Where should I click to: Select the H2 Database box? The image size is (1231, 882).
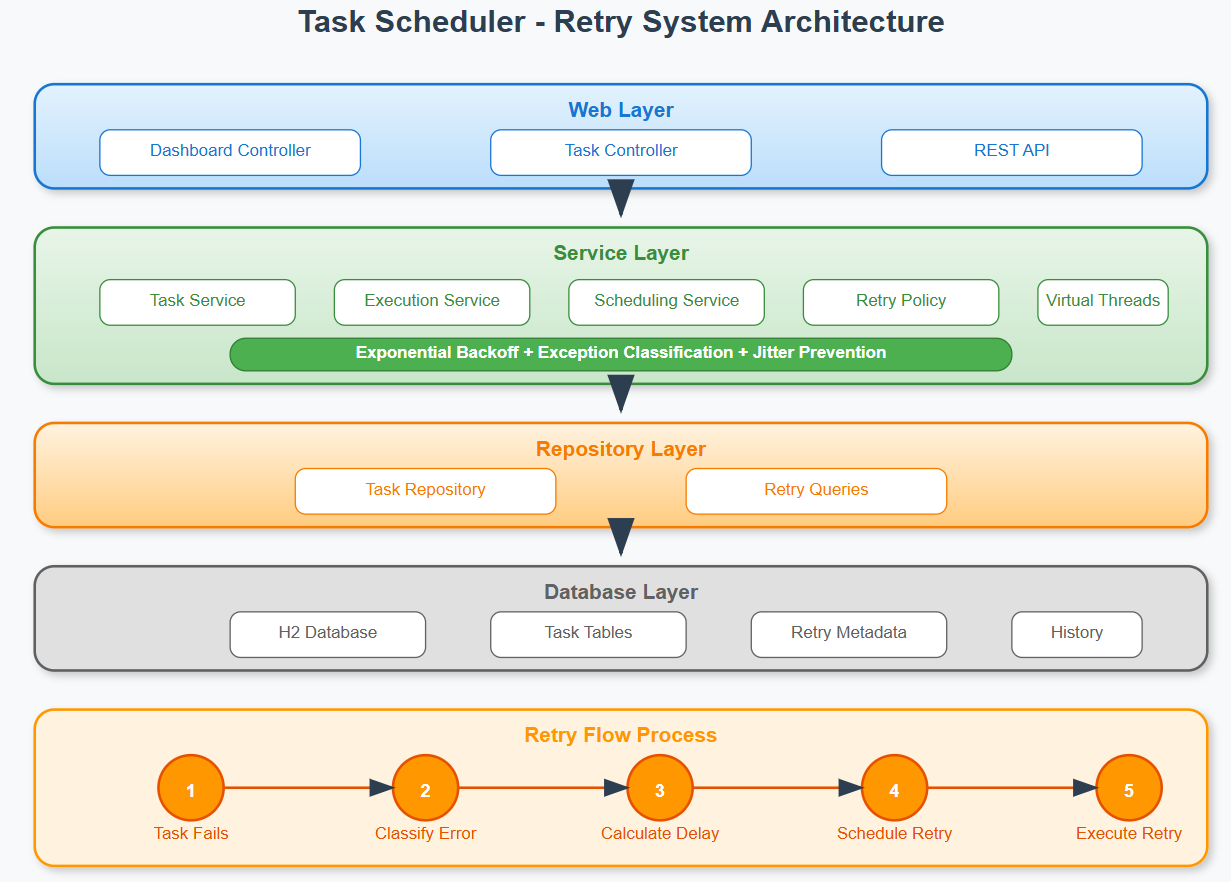click(328, 634)
